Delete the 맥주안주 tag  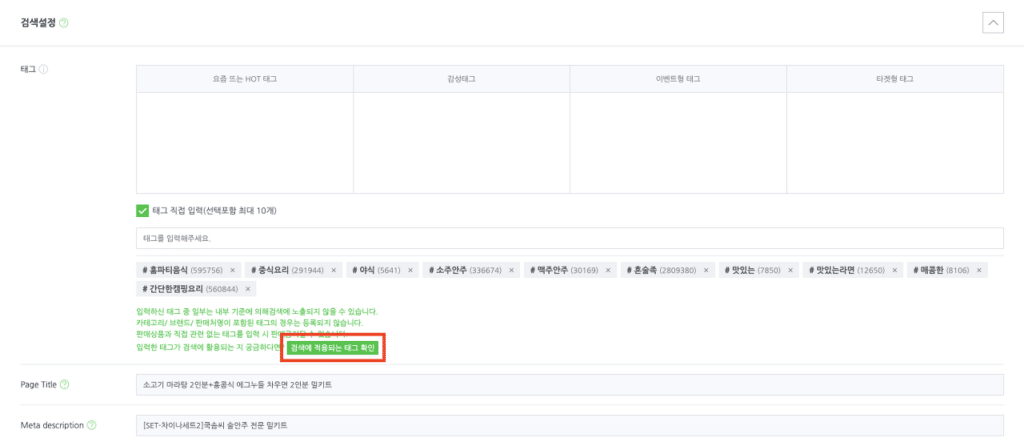pos(609,270)
